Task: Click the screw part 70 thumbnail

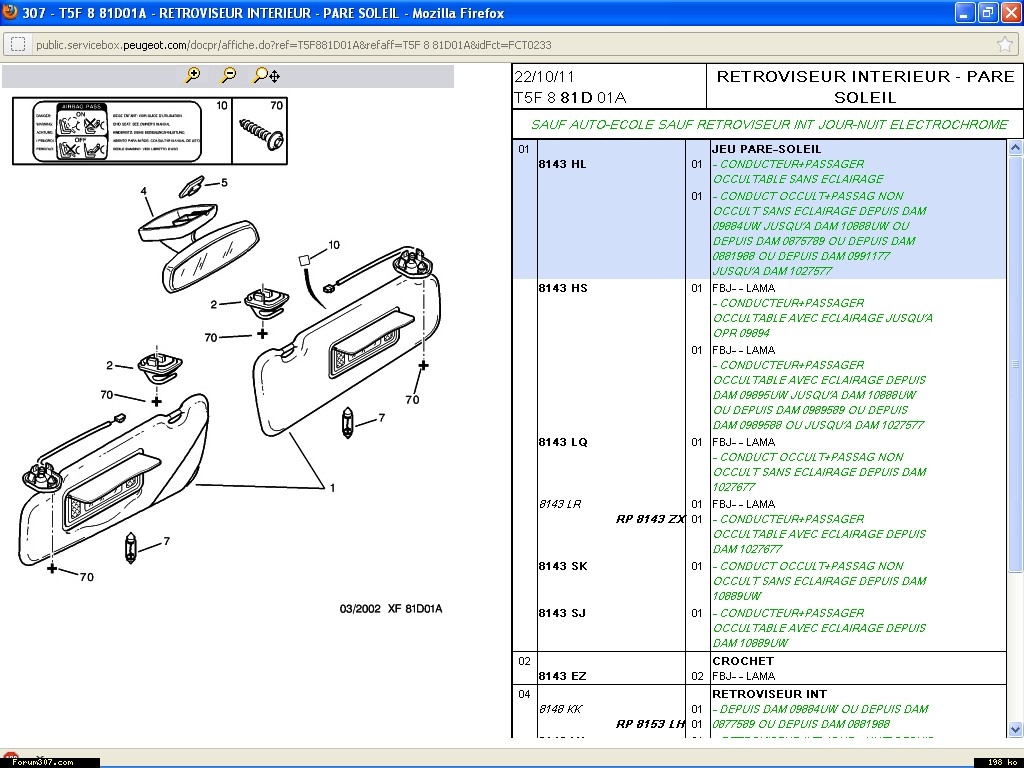Action: coord(261,131)
